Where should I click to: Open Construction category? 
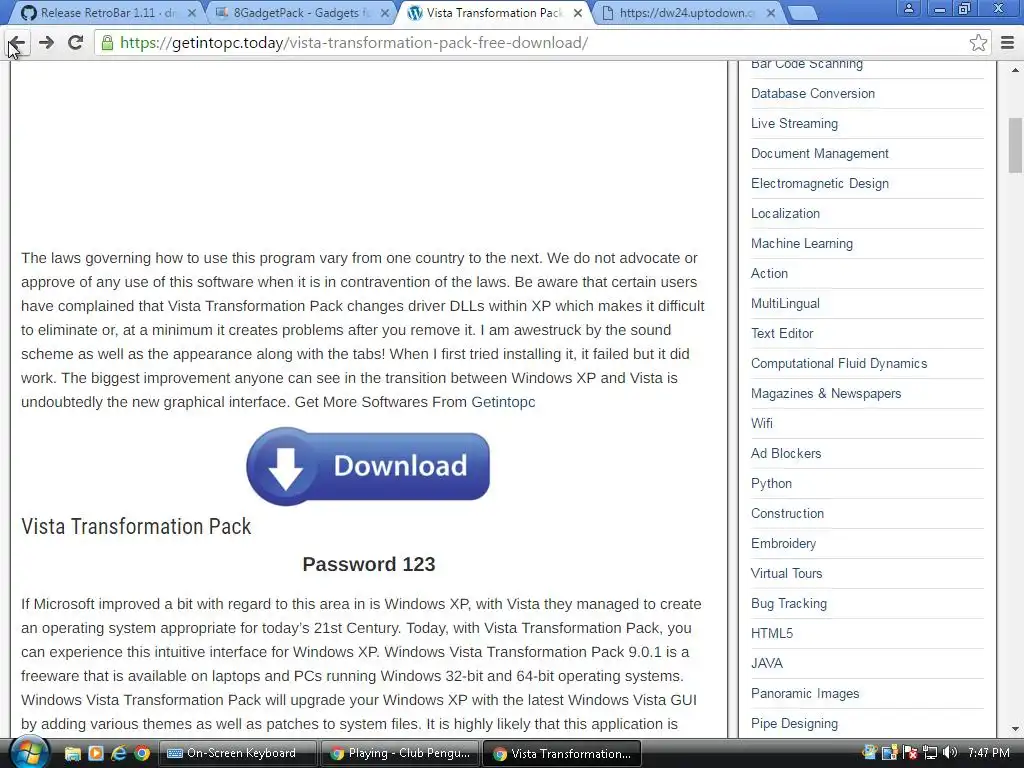coord(787,513)
